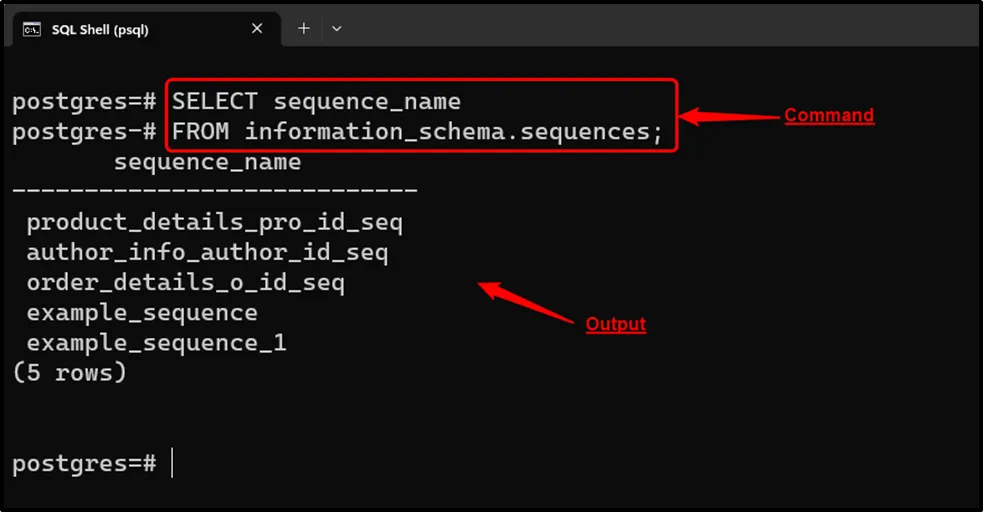Open a new terminal tab with plus

click(304, 29)
